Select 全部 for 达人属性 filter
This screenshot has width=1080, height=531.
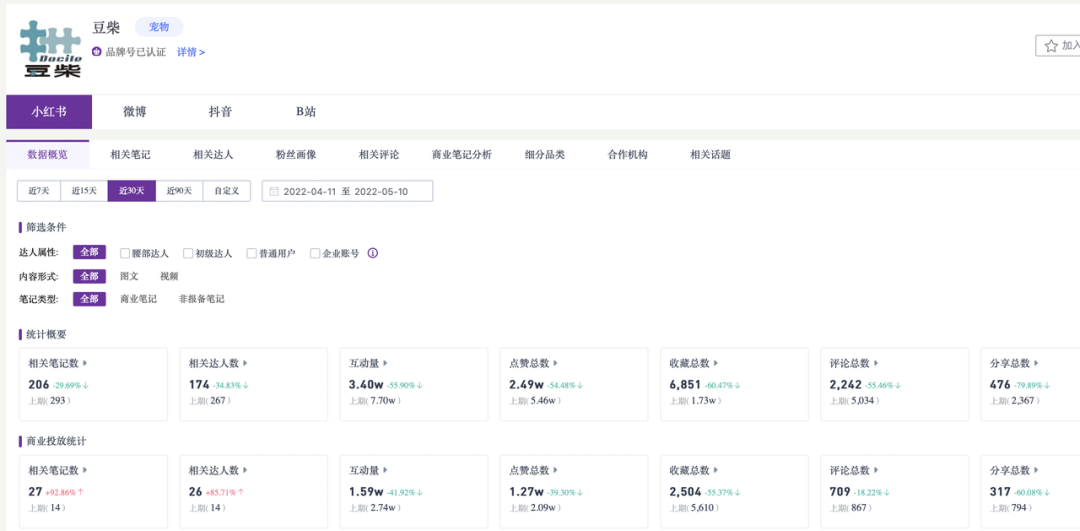tap(90, 253)
